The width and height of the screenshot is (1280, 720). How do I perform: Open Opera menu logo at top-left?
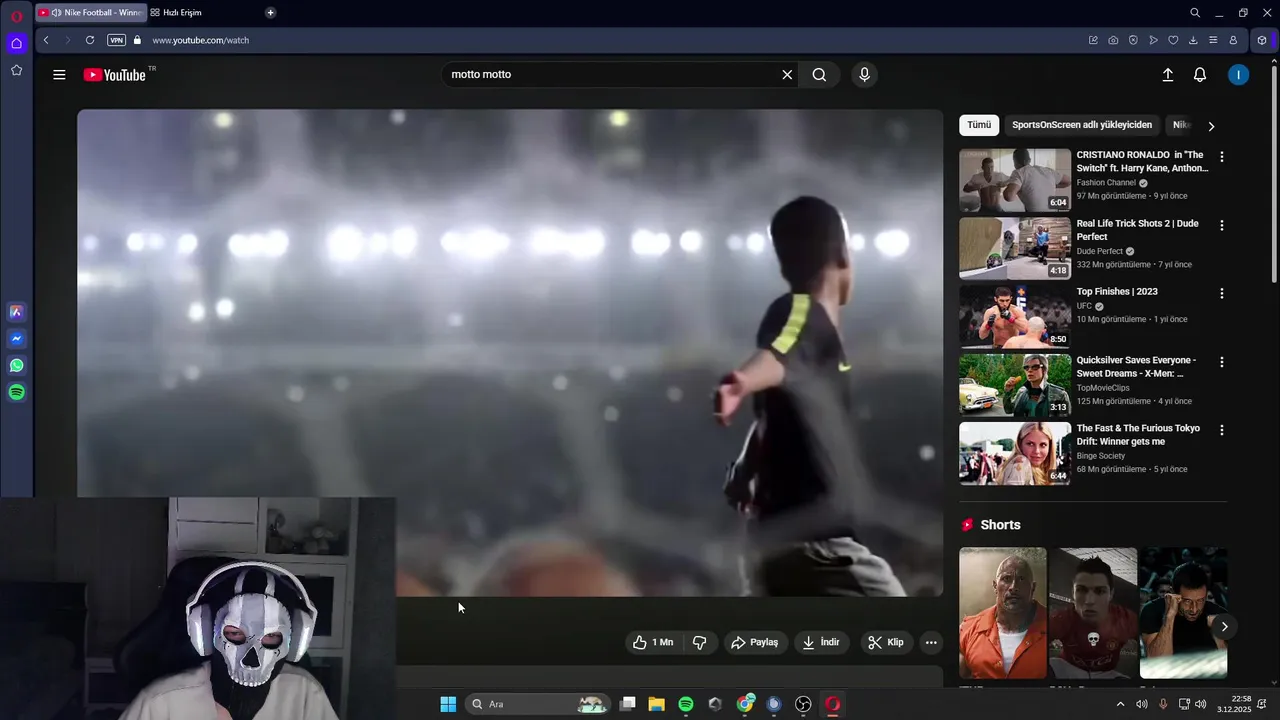tap(16, 16)
